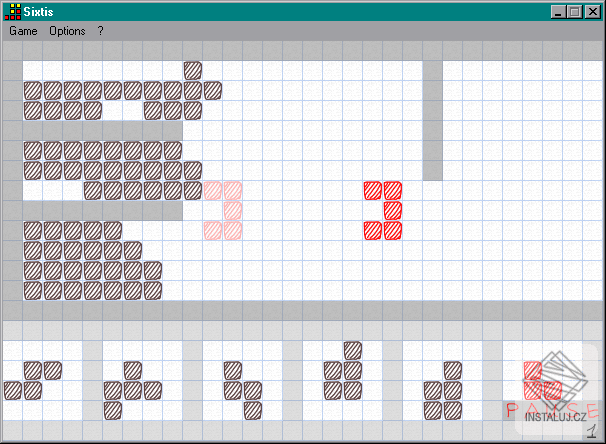The height and width of the screenshot is (444, 606).
Task: Select the fourth queued piece with top block
Action: 343,371
